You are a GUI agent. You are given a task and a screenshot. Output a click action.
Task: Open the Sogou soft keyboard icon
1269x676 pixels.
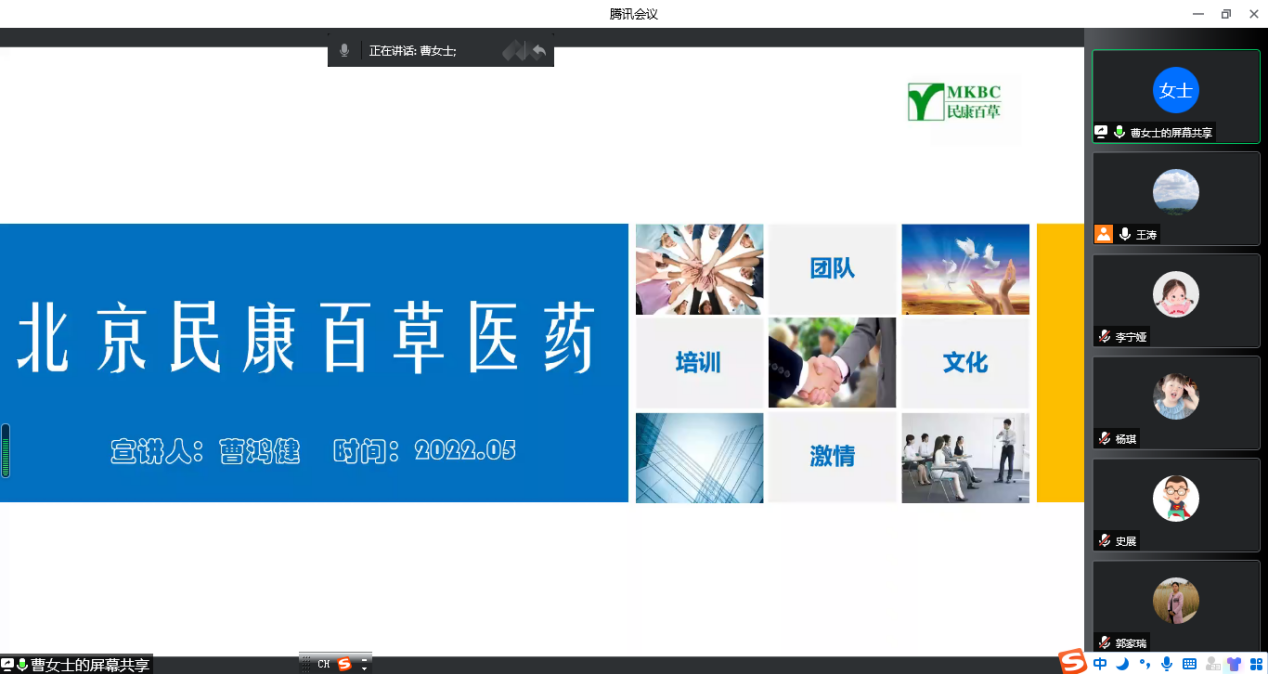click(1189, 664)
